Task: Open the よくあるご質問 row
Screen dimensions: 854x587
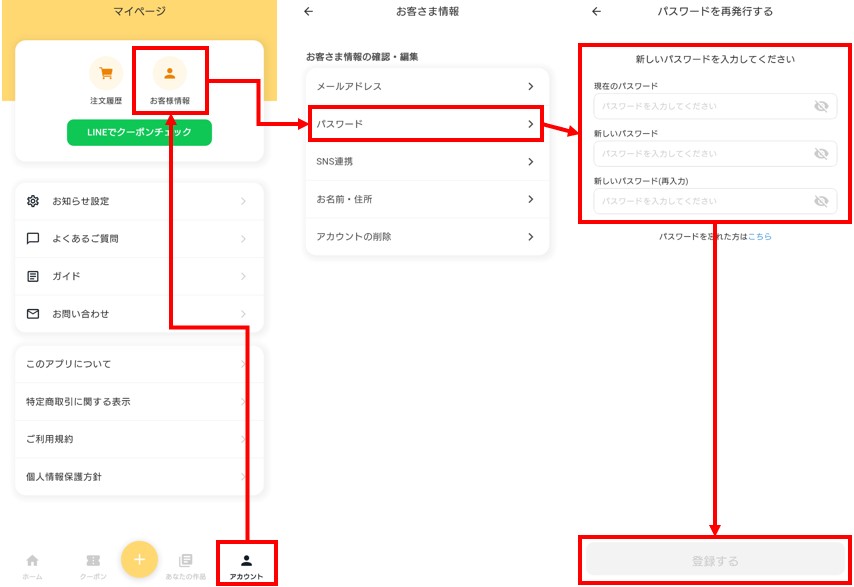Action: tap(139, 239)
